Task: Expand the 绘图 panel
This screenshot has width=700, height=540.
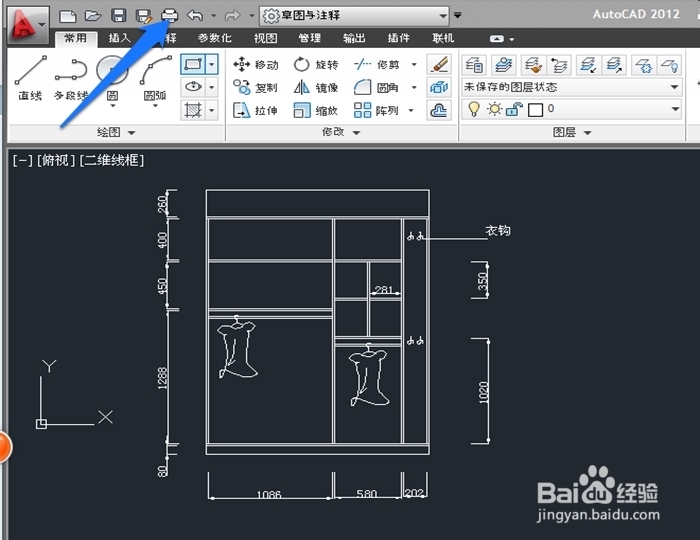Action: [116, 132]
